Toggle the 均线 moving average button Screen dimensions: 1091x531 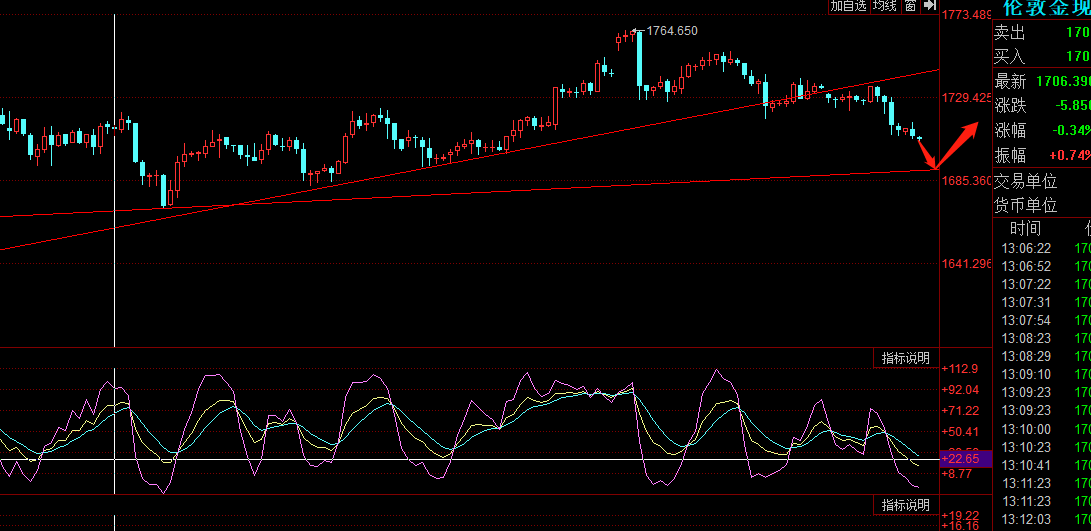[885, 6]
